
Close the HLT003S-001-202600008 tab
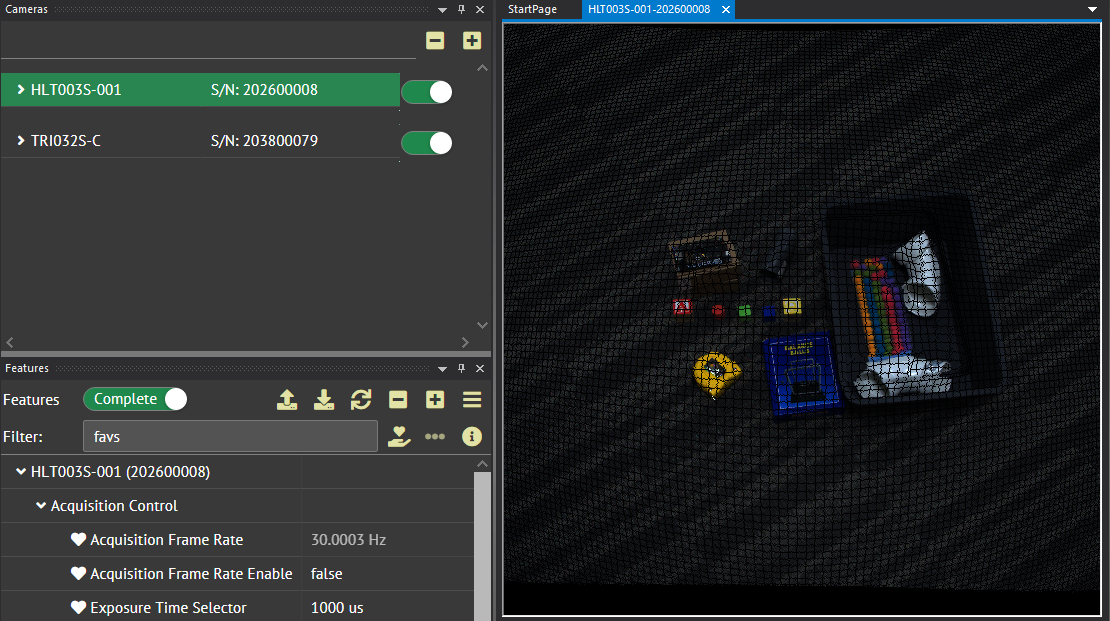(x=726, y=9)
